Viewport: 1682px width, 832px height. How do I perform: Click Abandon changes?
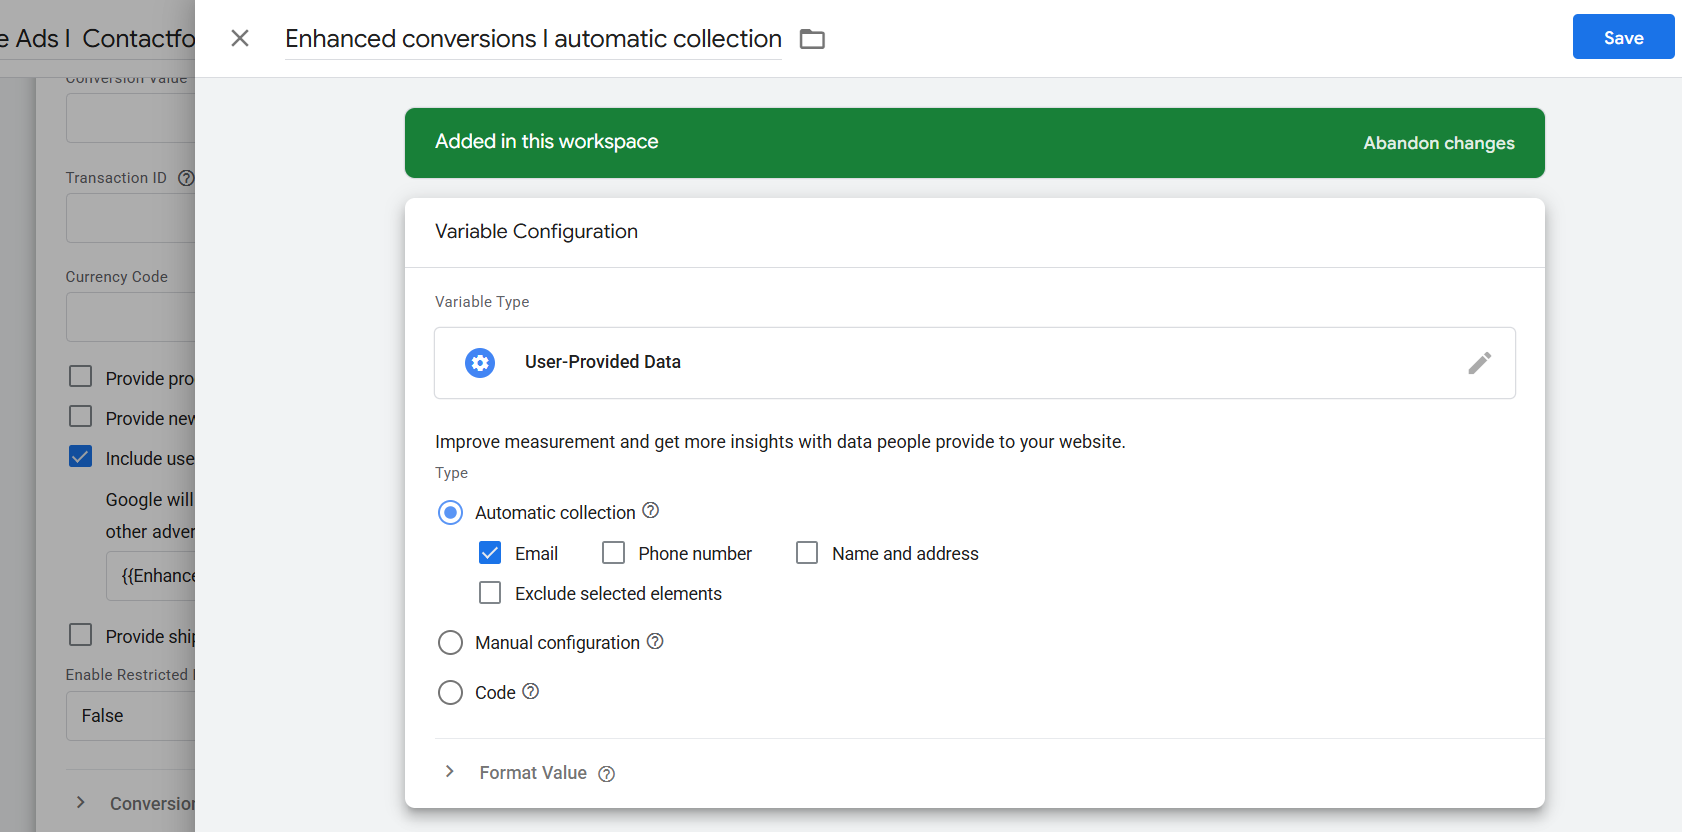click(1439, 143)
